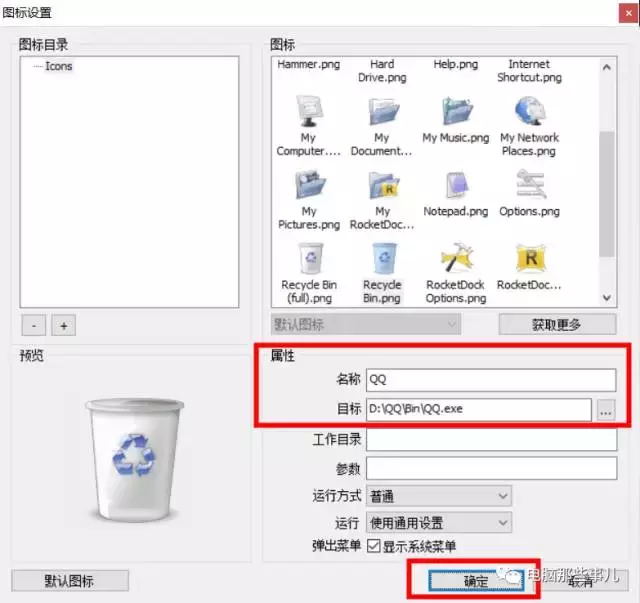Choose the My RocketDock folder icon

coord(383,185)
